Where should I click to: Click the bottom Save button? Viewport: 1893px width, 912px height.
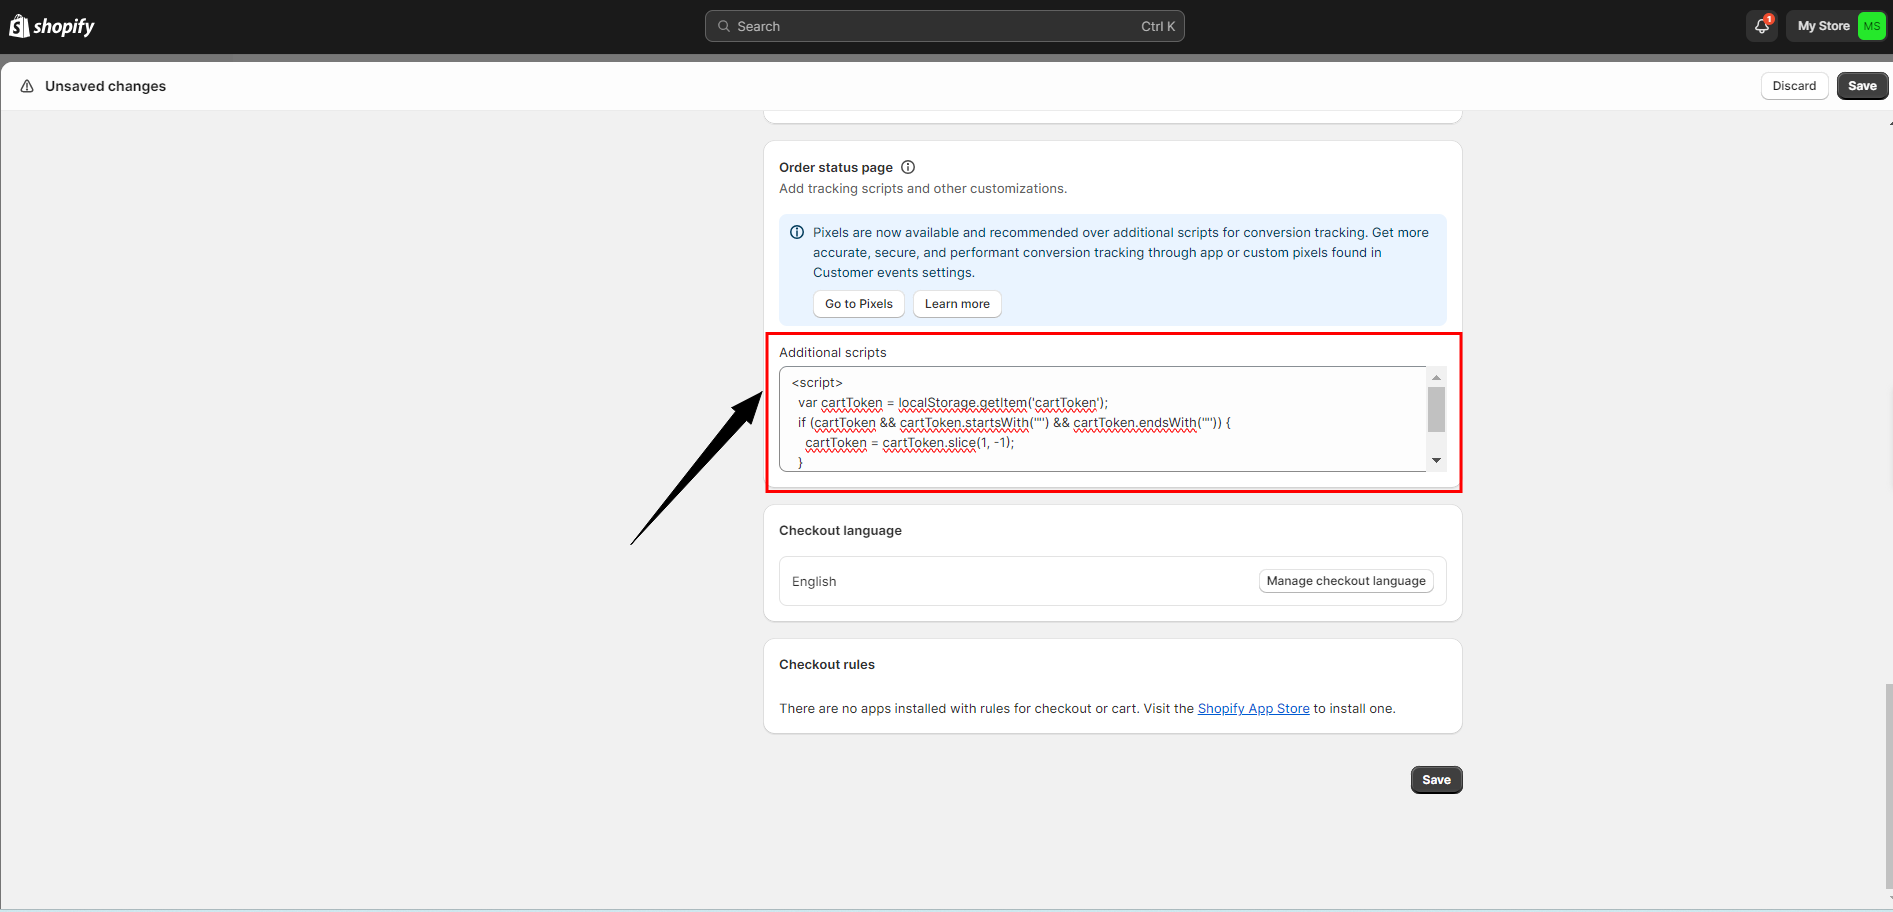[1436, 780]
